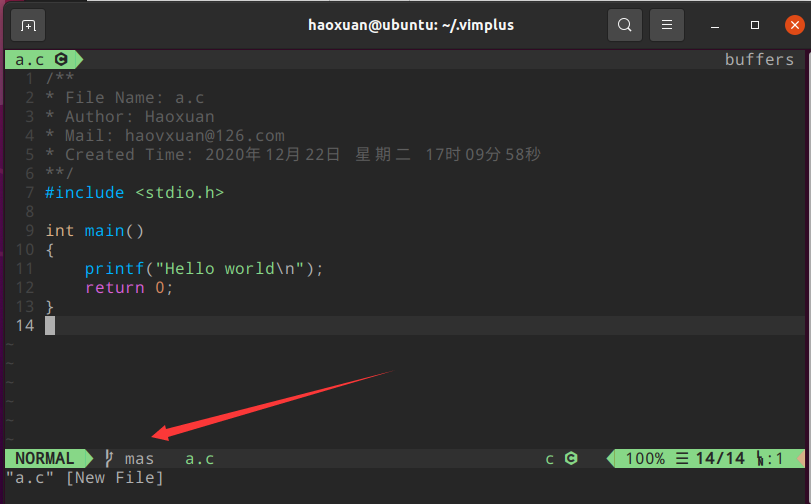Image resolution: width=811 pixels, height=504 pixels.
Task: Click the 100% scroll position indicator
Action: tap(645, 459)
